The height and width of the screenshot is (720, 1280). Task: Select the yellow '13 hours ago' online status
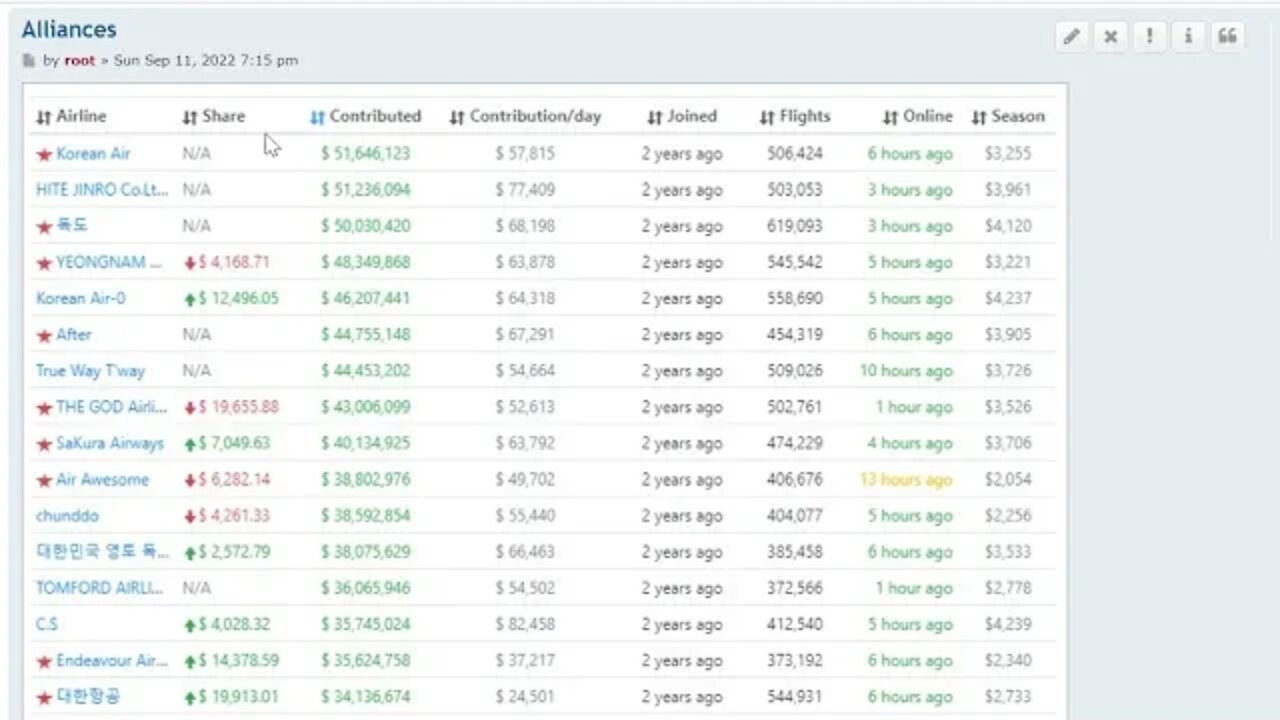[x=906, y=480]
